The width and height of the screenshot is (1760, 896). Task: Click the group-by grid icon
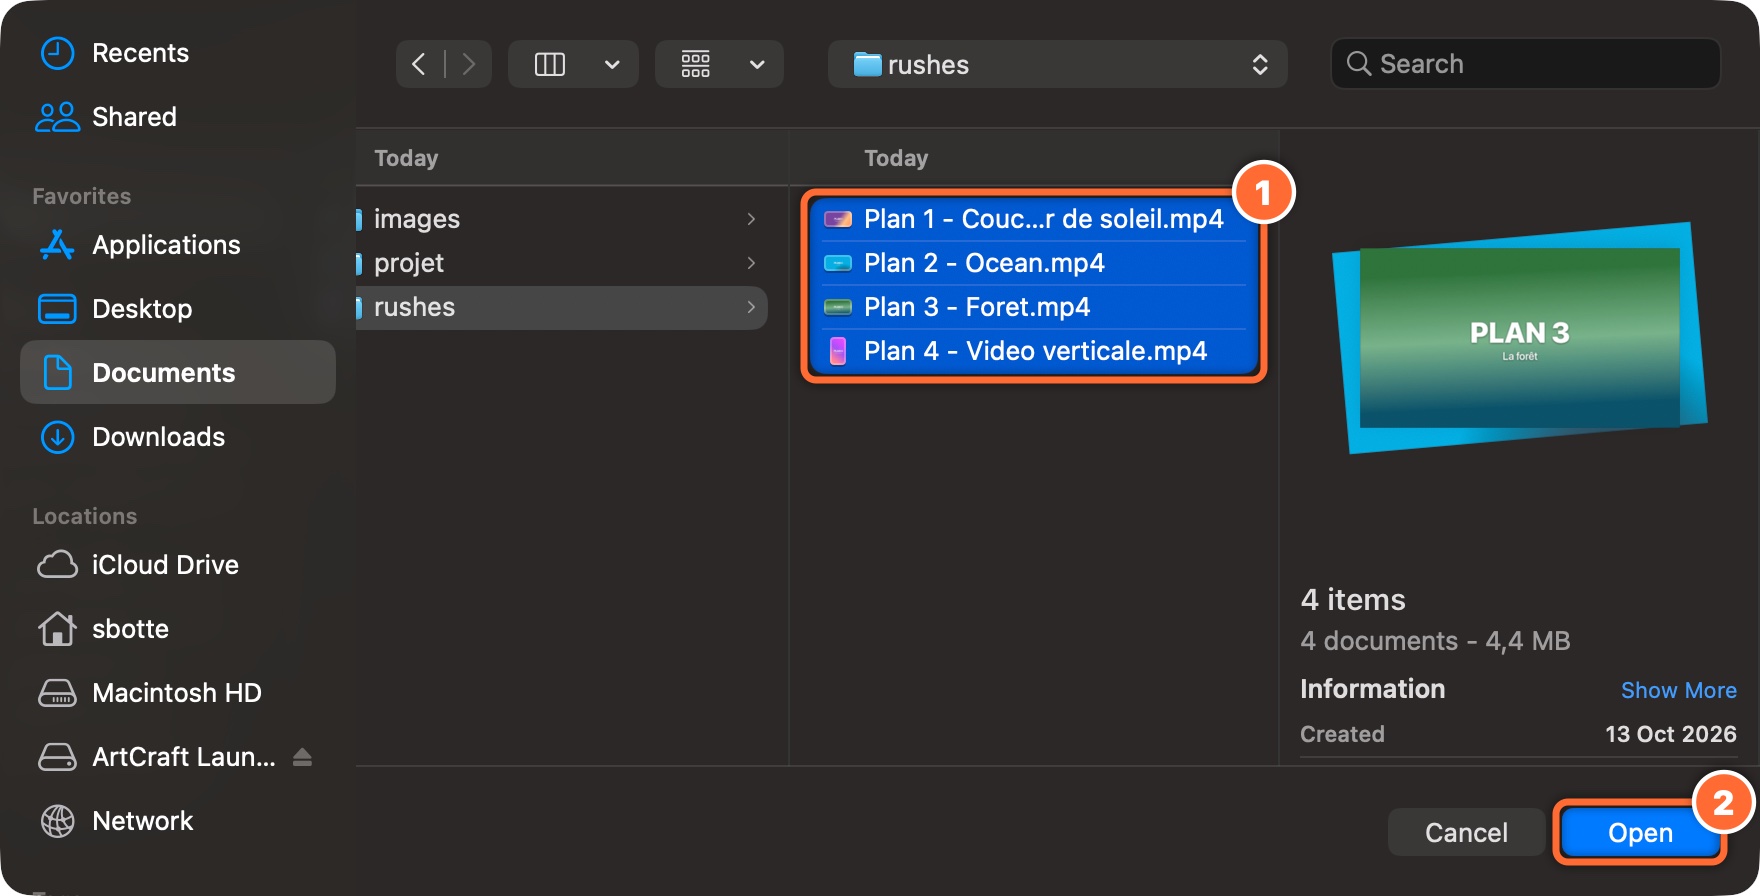[x=696, y=65]
